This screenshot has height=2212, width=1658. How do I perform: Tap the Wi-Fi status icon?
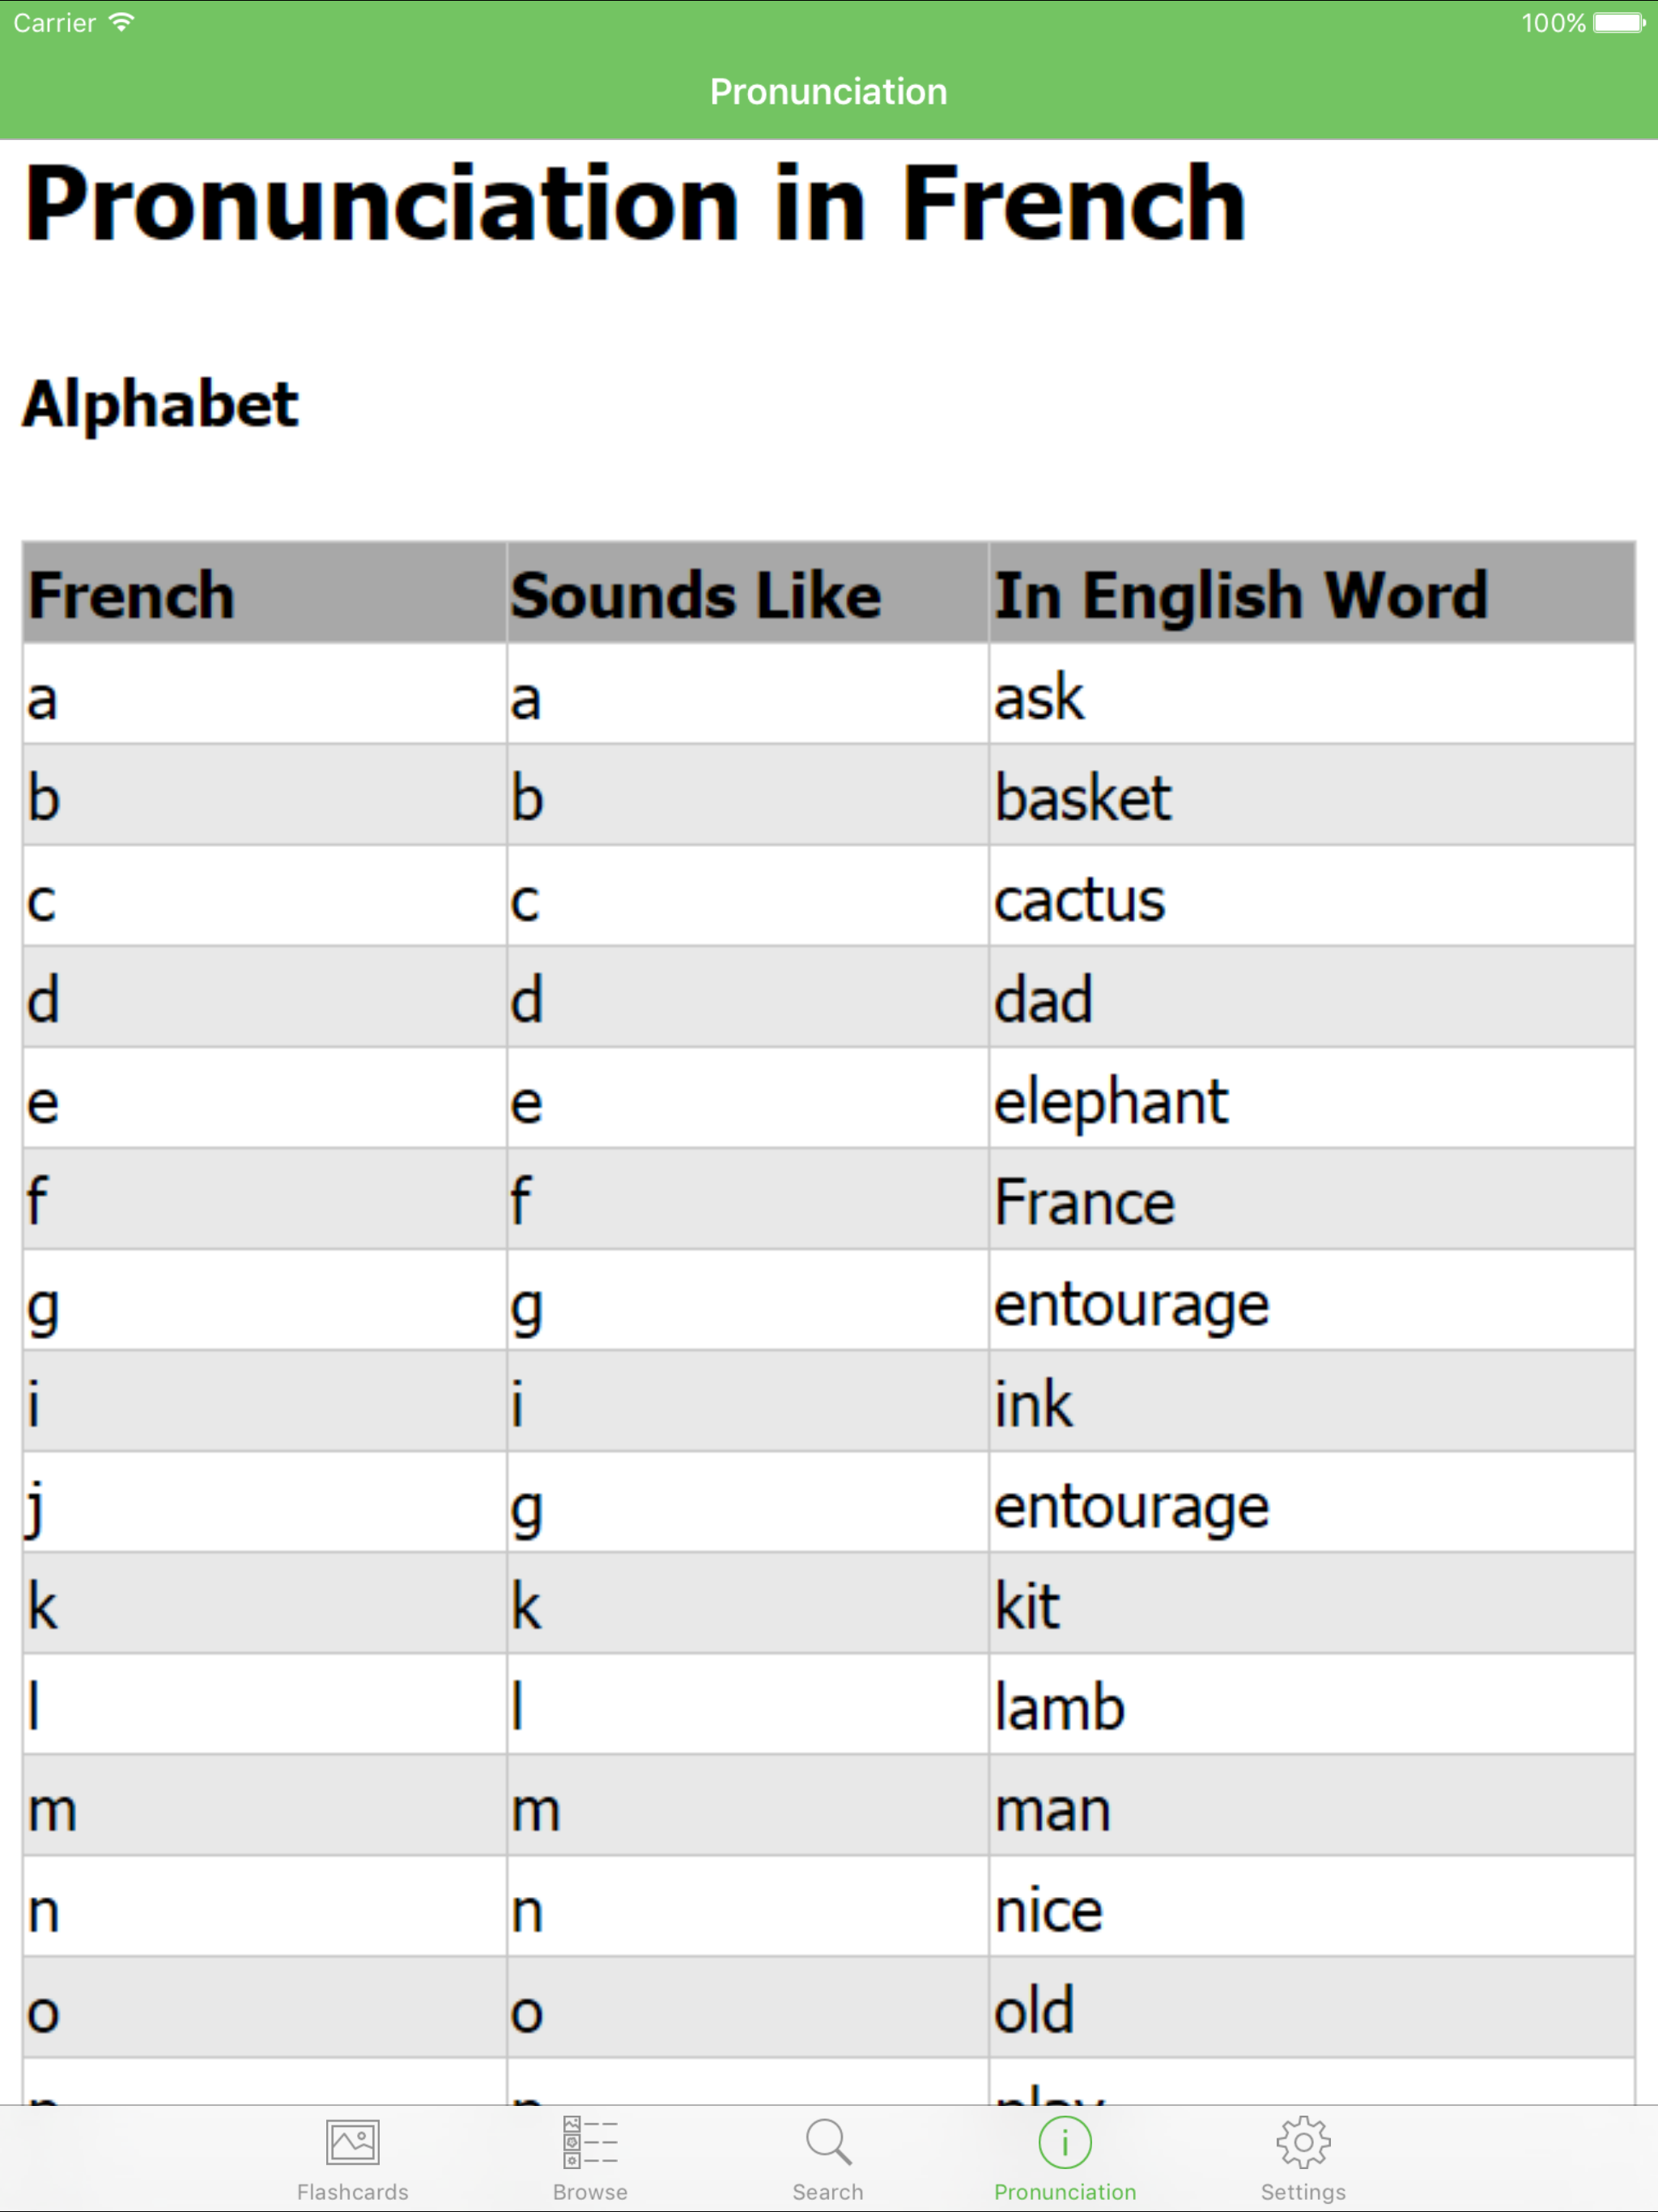[x=122, y=23]
